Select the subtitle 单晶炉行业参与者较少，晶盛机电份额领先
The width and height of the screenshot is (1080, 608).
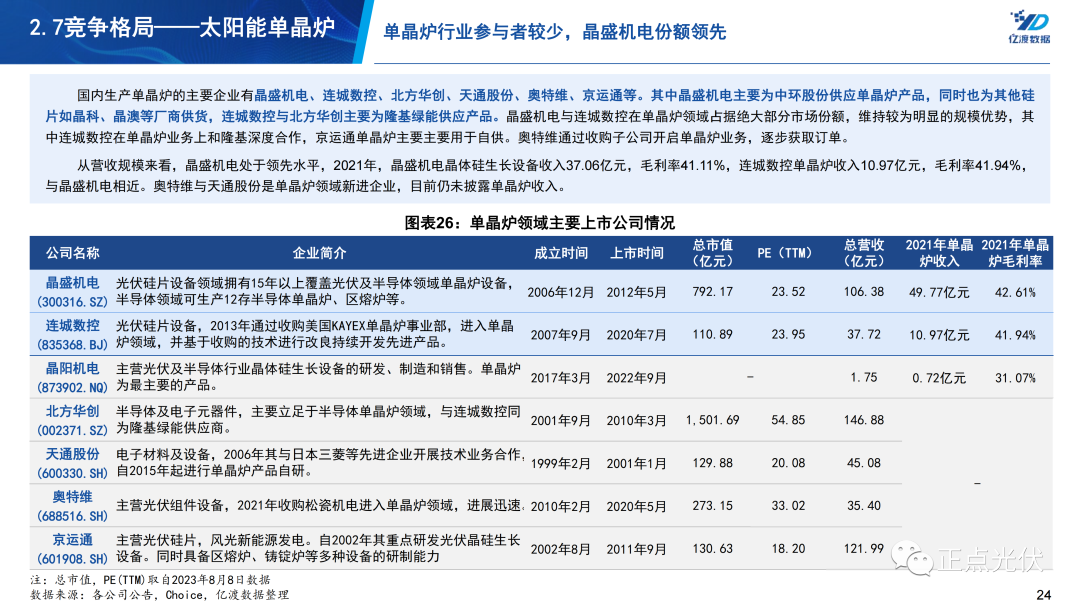click(554, 32)
